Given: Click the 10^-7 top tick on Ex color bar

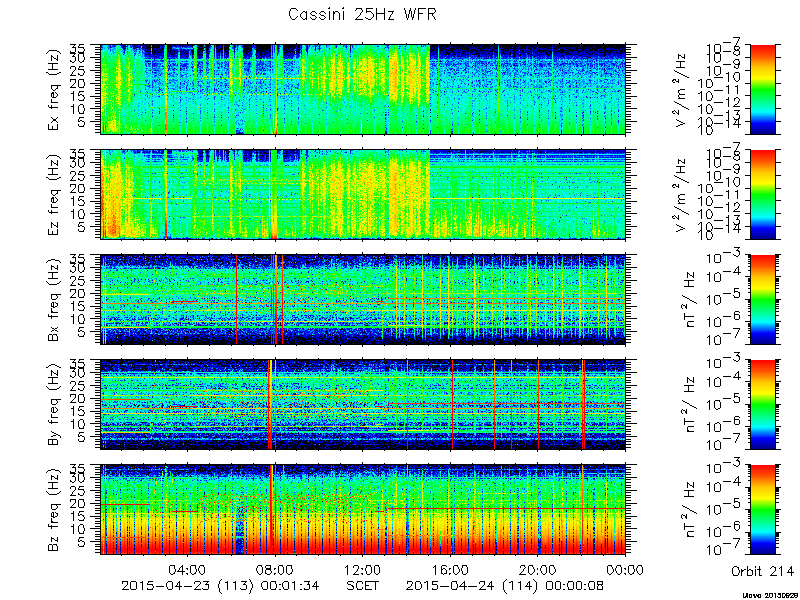Looking at the screenshot, I should [725, 48].
